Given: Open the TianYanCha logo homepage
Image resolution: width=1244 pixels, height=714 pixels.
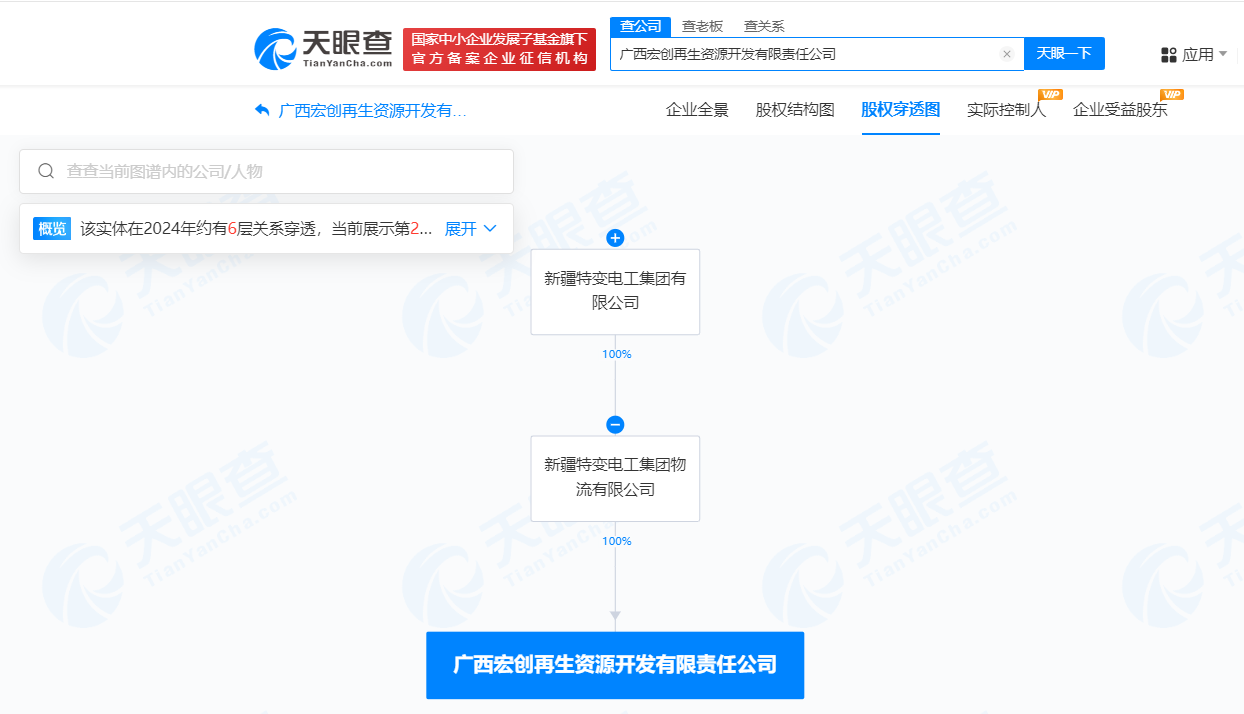Looking at the screenshot, I should point(323,48).
